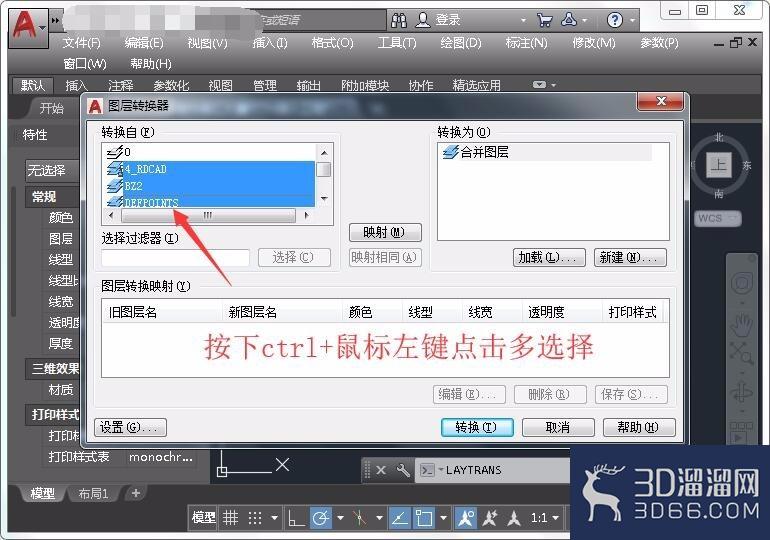
Task: Open the 绘图(D) menu
Action: (461, 43)
